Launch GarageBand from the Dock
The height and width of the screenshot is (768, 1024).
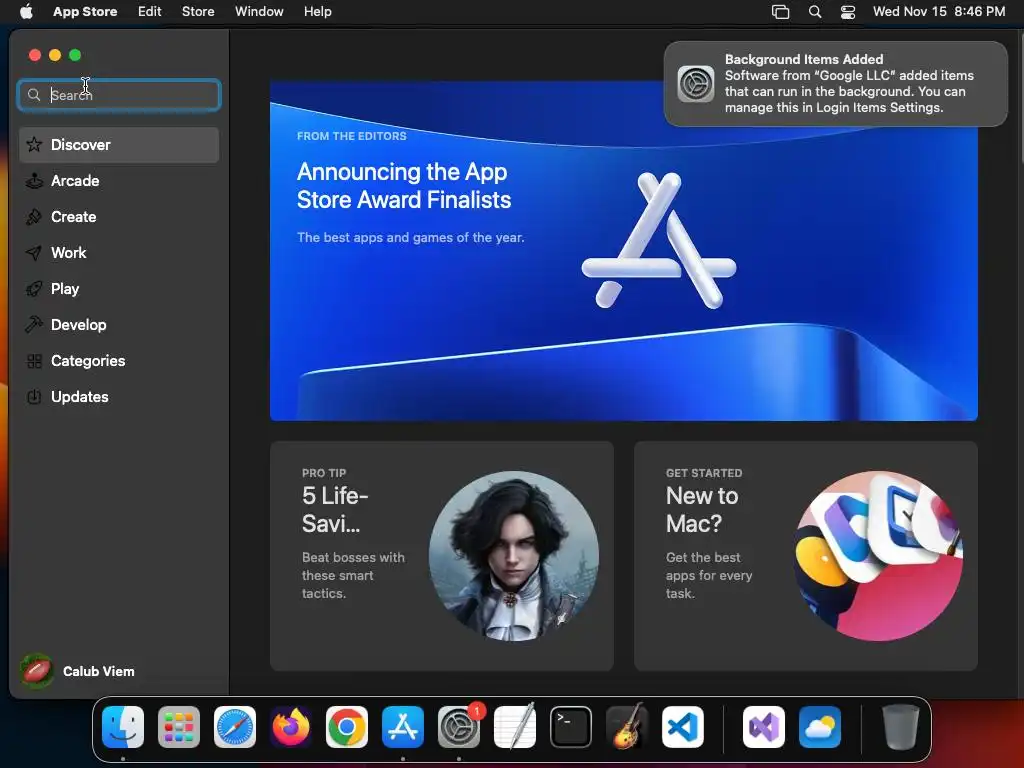(x=627, y=727)
